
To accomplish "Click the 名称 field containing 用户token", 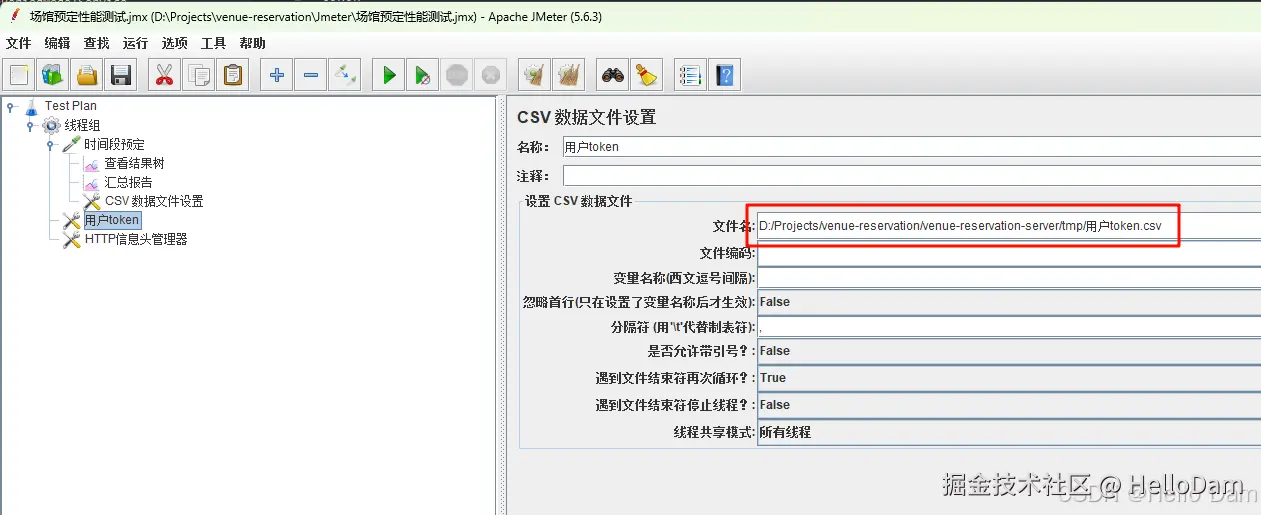I will [x=912, y=146].
